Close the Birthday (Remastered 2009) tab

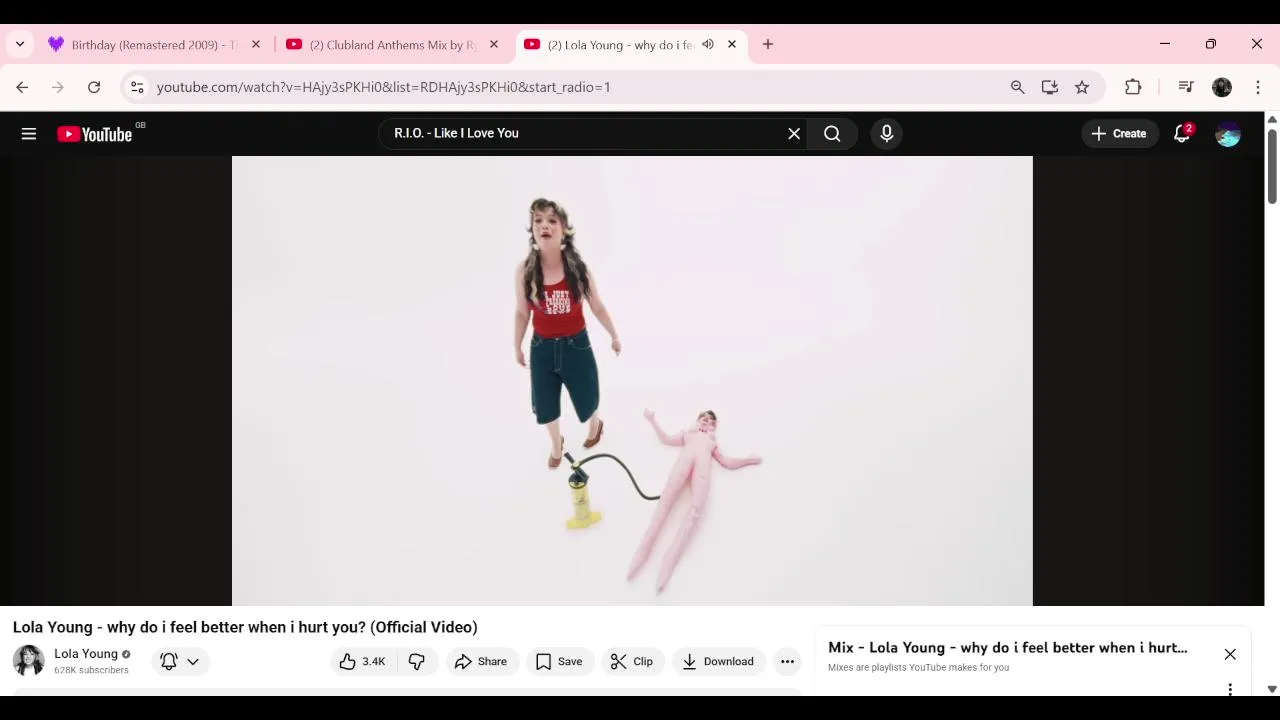[256, 45]
